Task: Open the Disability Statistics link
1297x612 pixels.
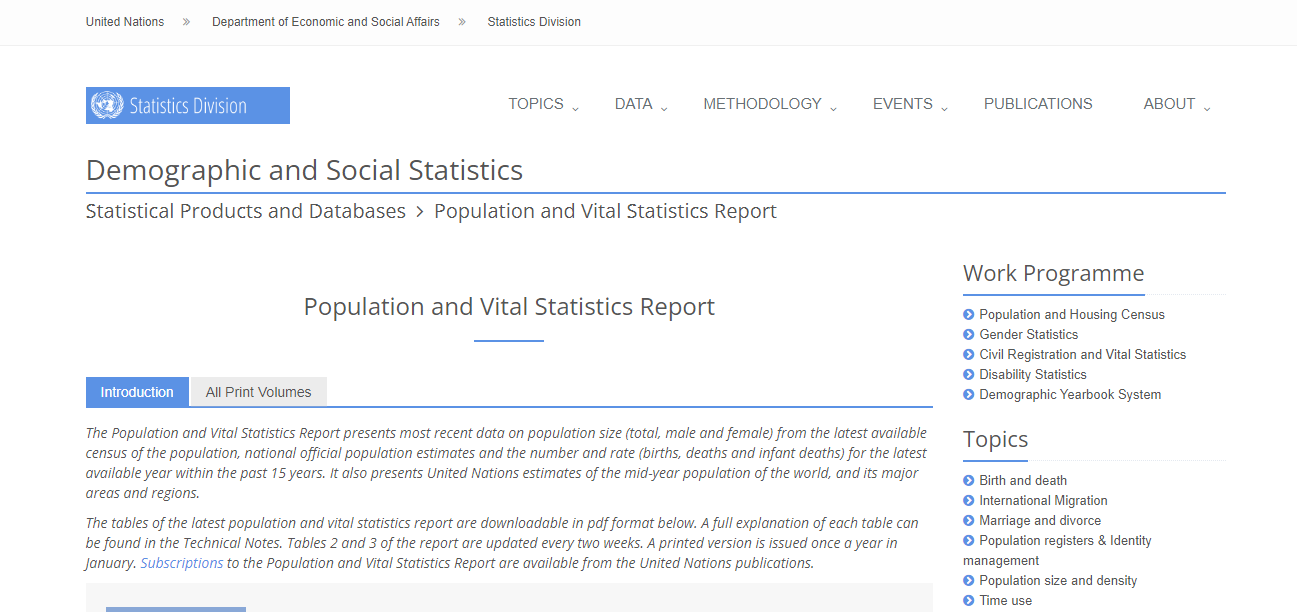Action: tap(1033, 374)
